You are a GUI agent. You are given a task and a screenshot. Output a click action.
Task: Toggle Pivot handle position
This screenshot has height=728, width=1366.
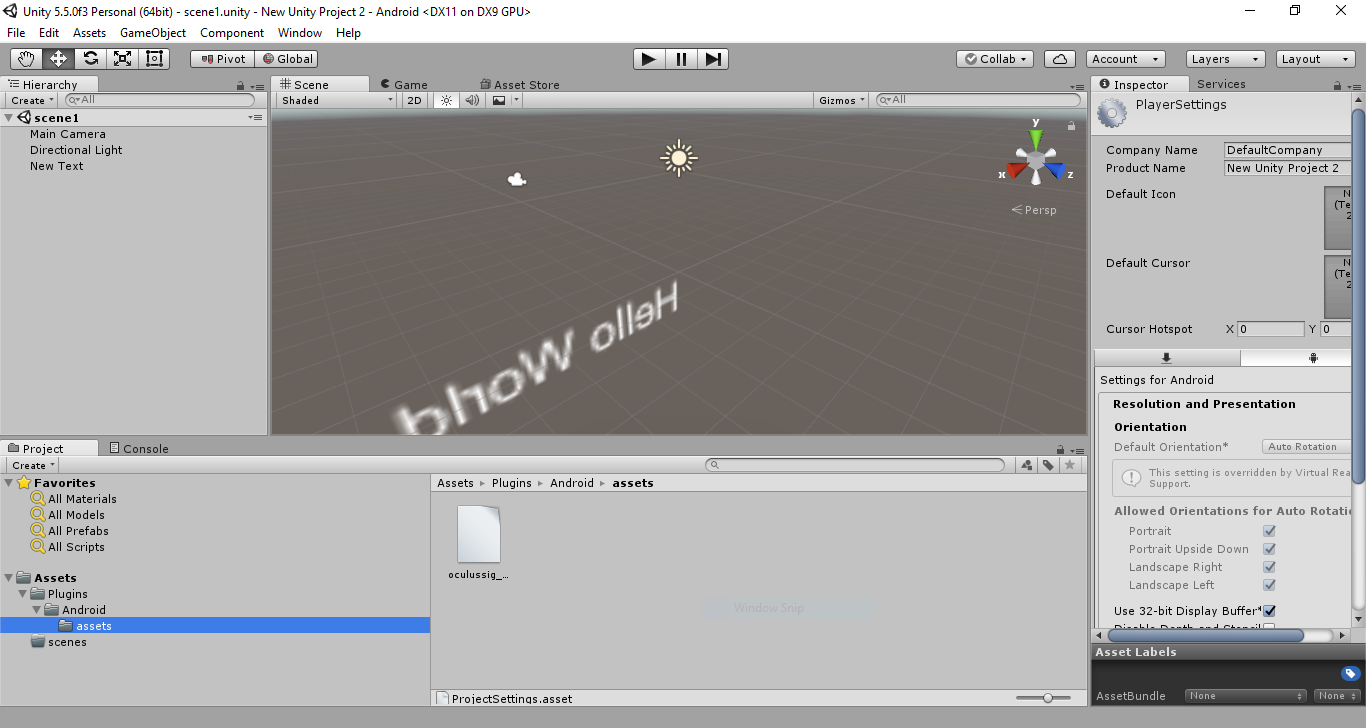point(223,59)
